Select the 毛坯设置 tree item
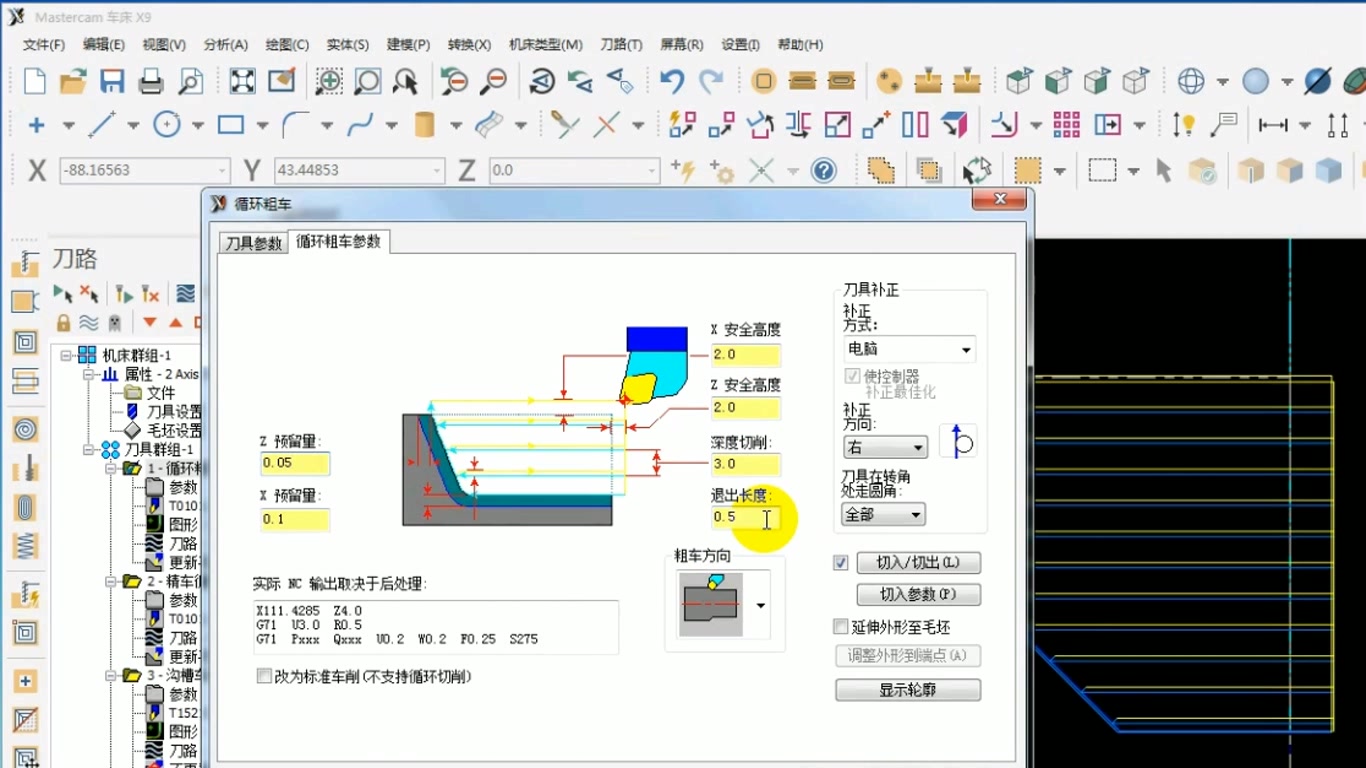This screenshot has width=1366, height=768. (x=164, y=431)
